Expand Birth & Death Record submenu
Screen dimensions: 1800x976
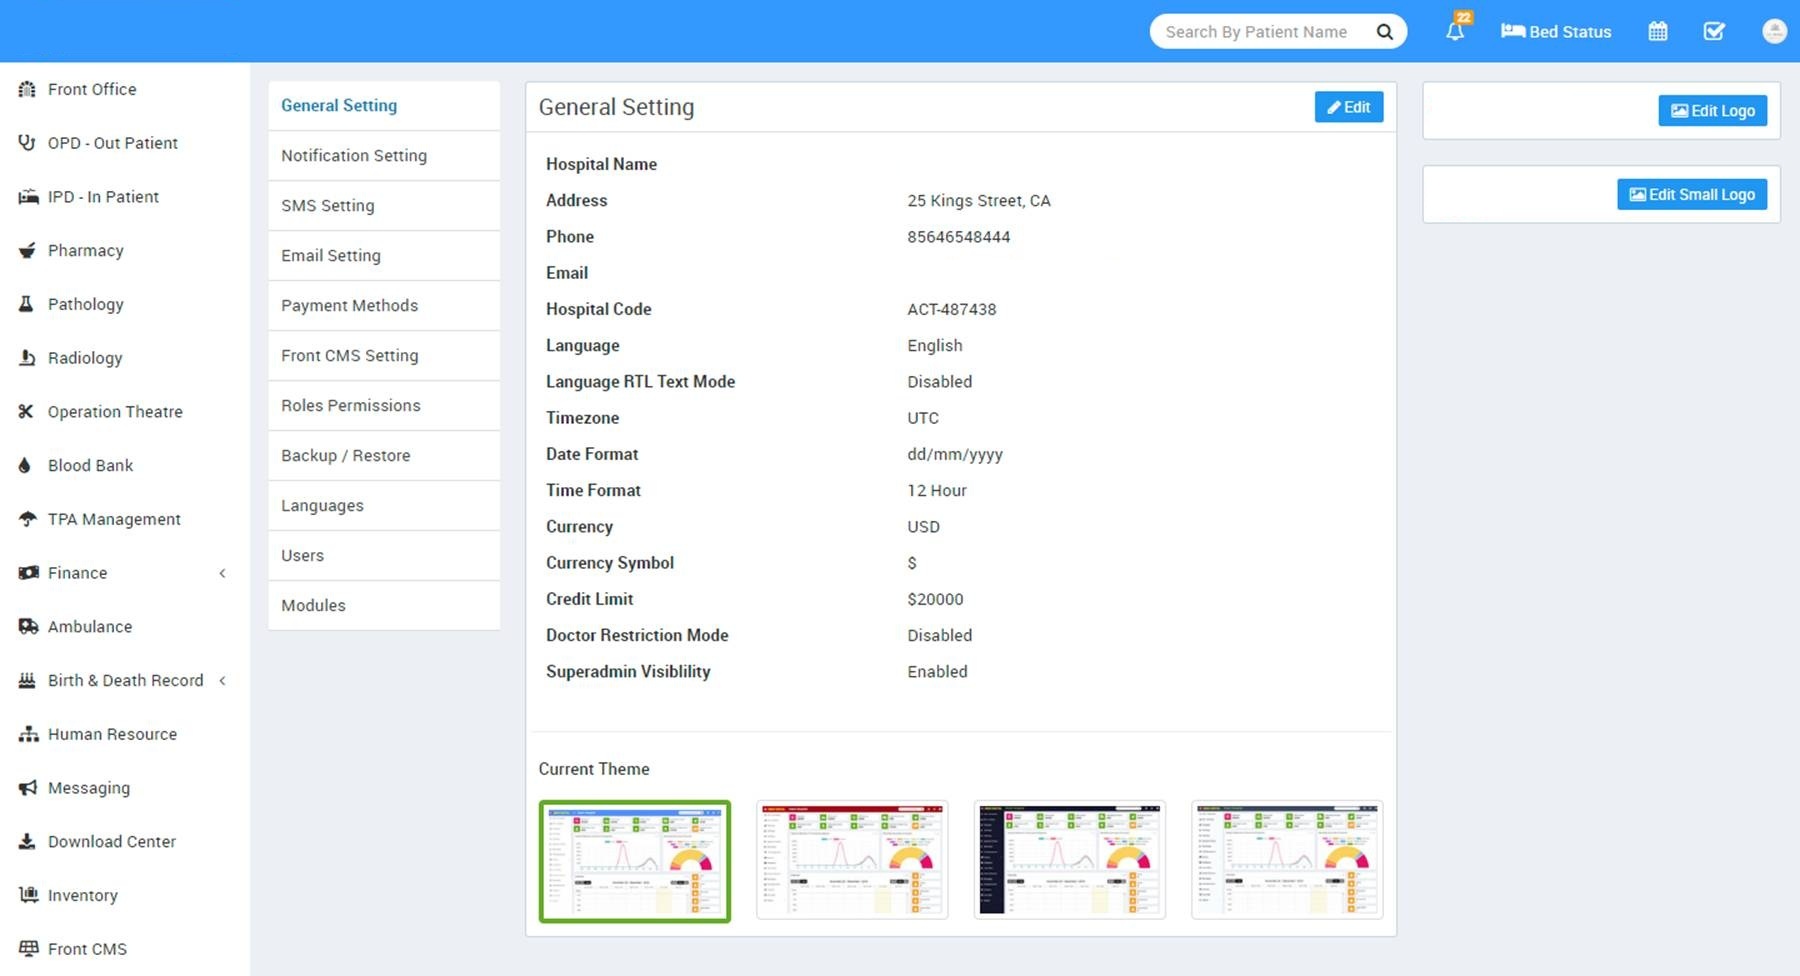click(x=222, y=681)
